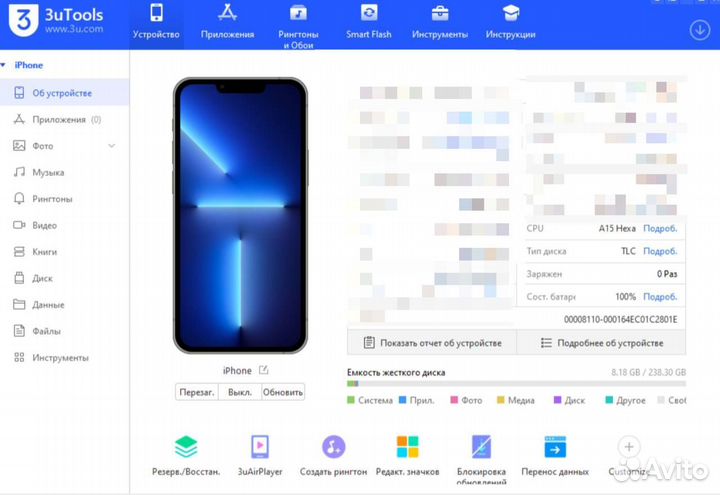This screenshot has width=720, height=495.
Task: Click Подроб. link beside CPU
Action: coord(660,228)
